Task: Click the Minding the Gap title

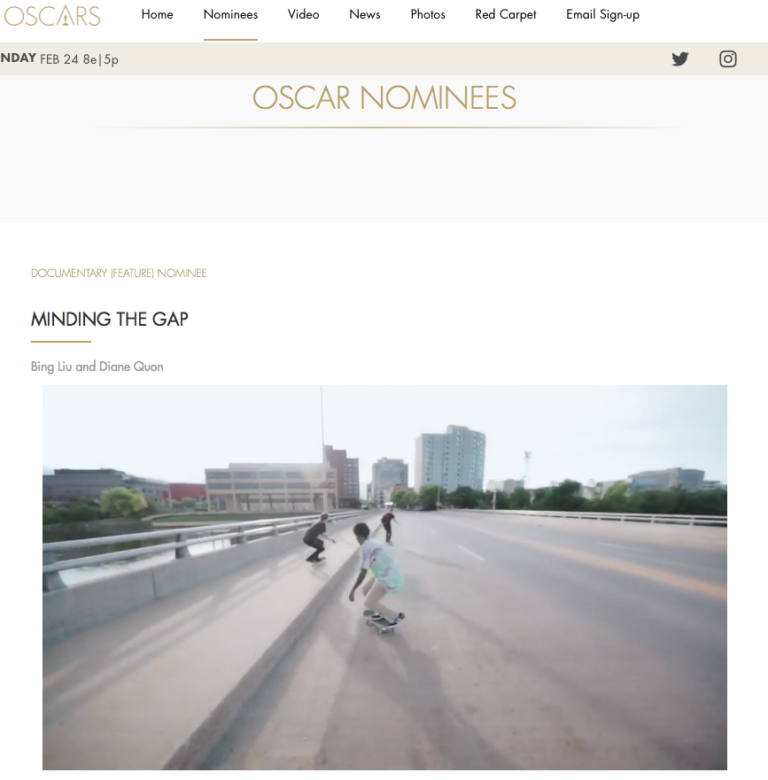Action: (109, 319)
